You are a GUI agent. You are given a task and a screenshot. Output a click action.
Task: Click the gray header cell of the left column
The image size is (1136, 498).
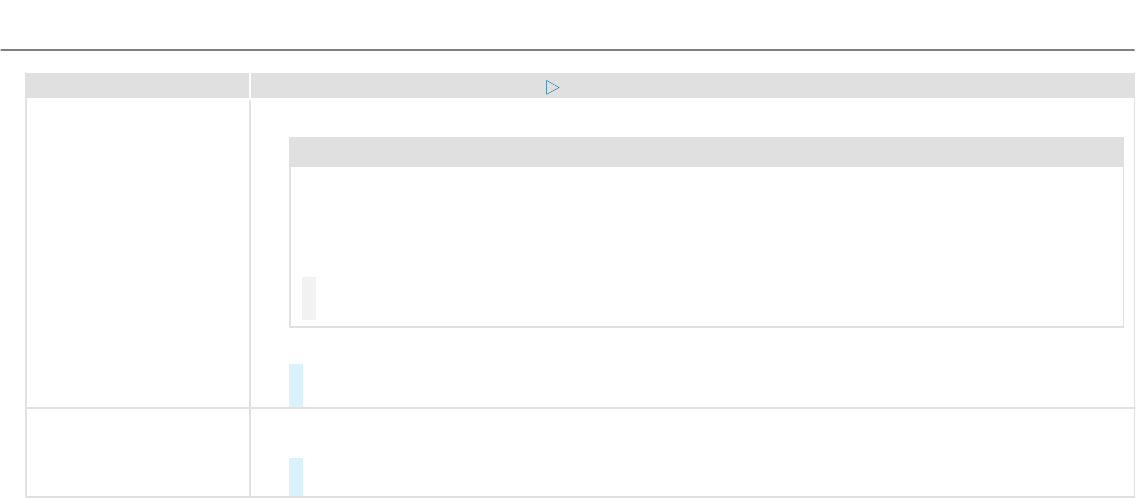(137, 86)
